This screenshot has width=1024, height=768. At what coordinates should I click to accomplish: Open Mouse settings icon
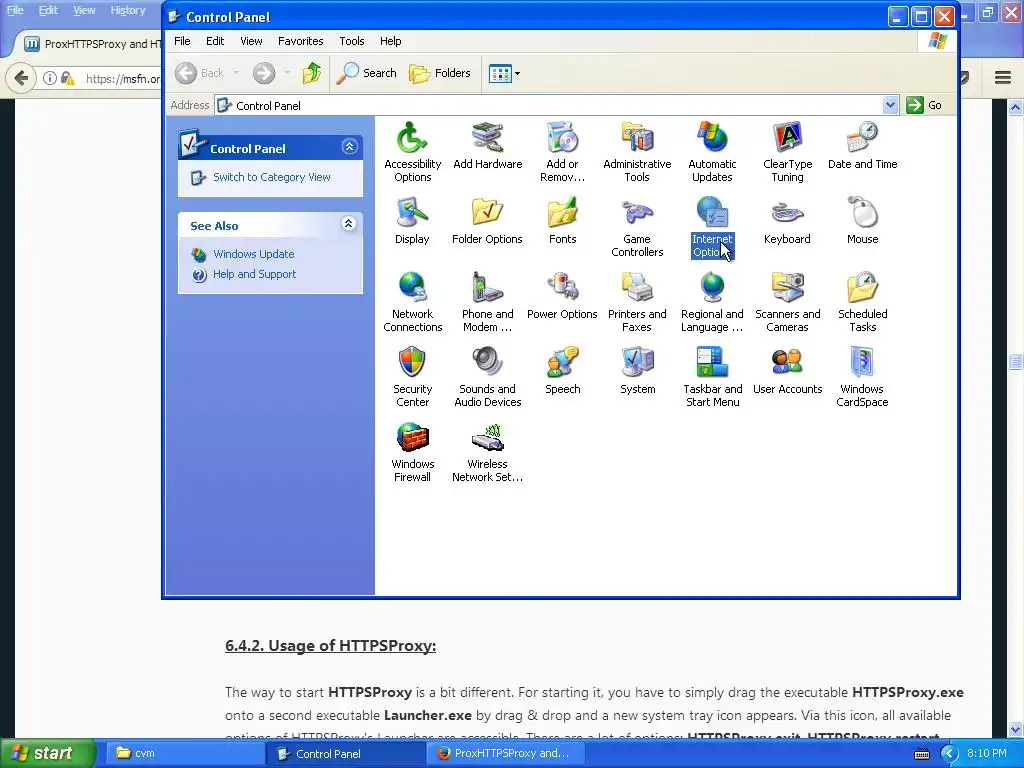(x=862, y=220)
